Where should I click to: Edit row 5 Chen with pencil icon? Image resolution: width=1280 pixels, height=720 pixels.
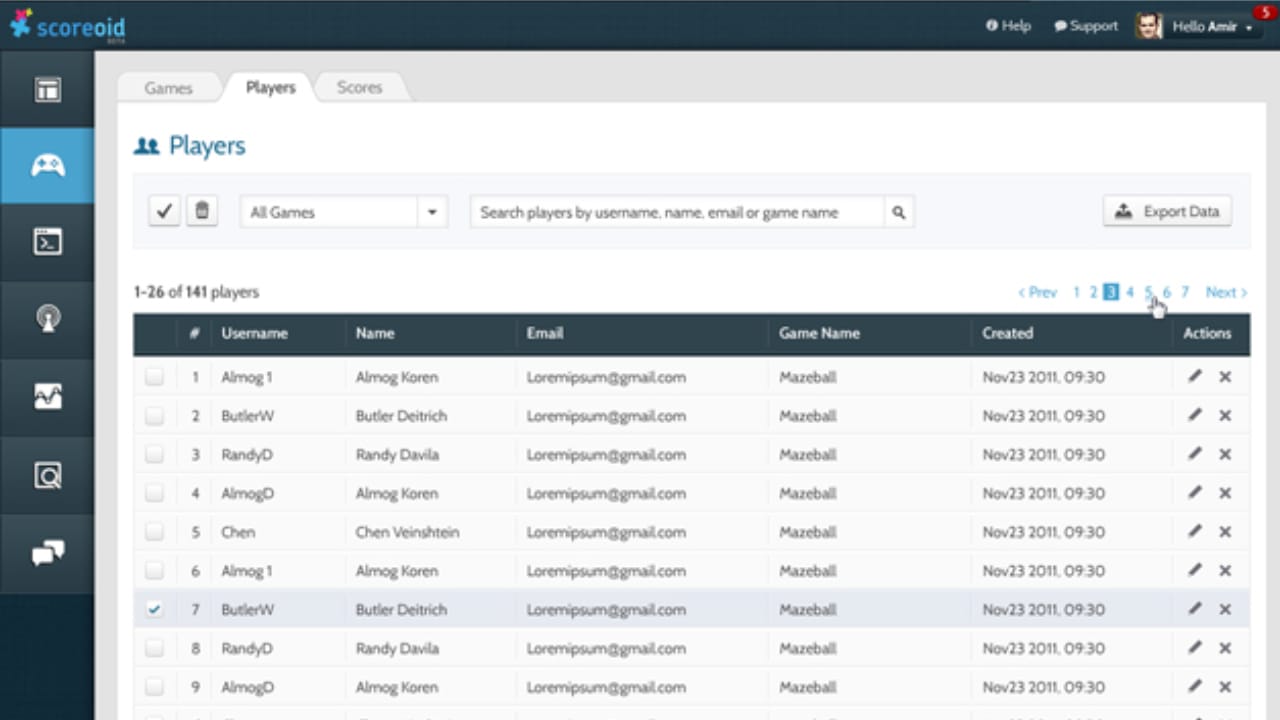click(x=1194, y=532)
